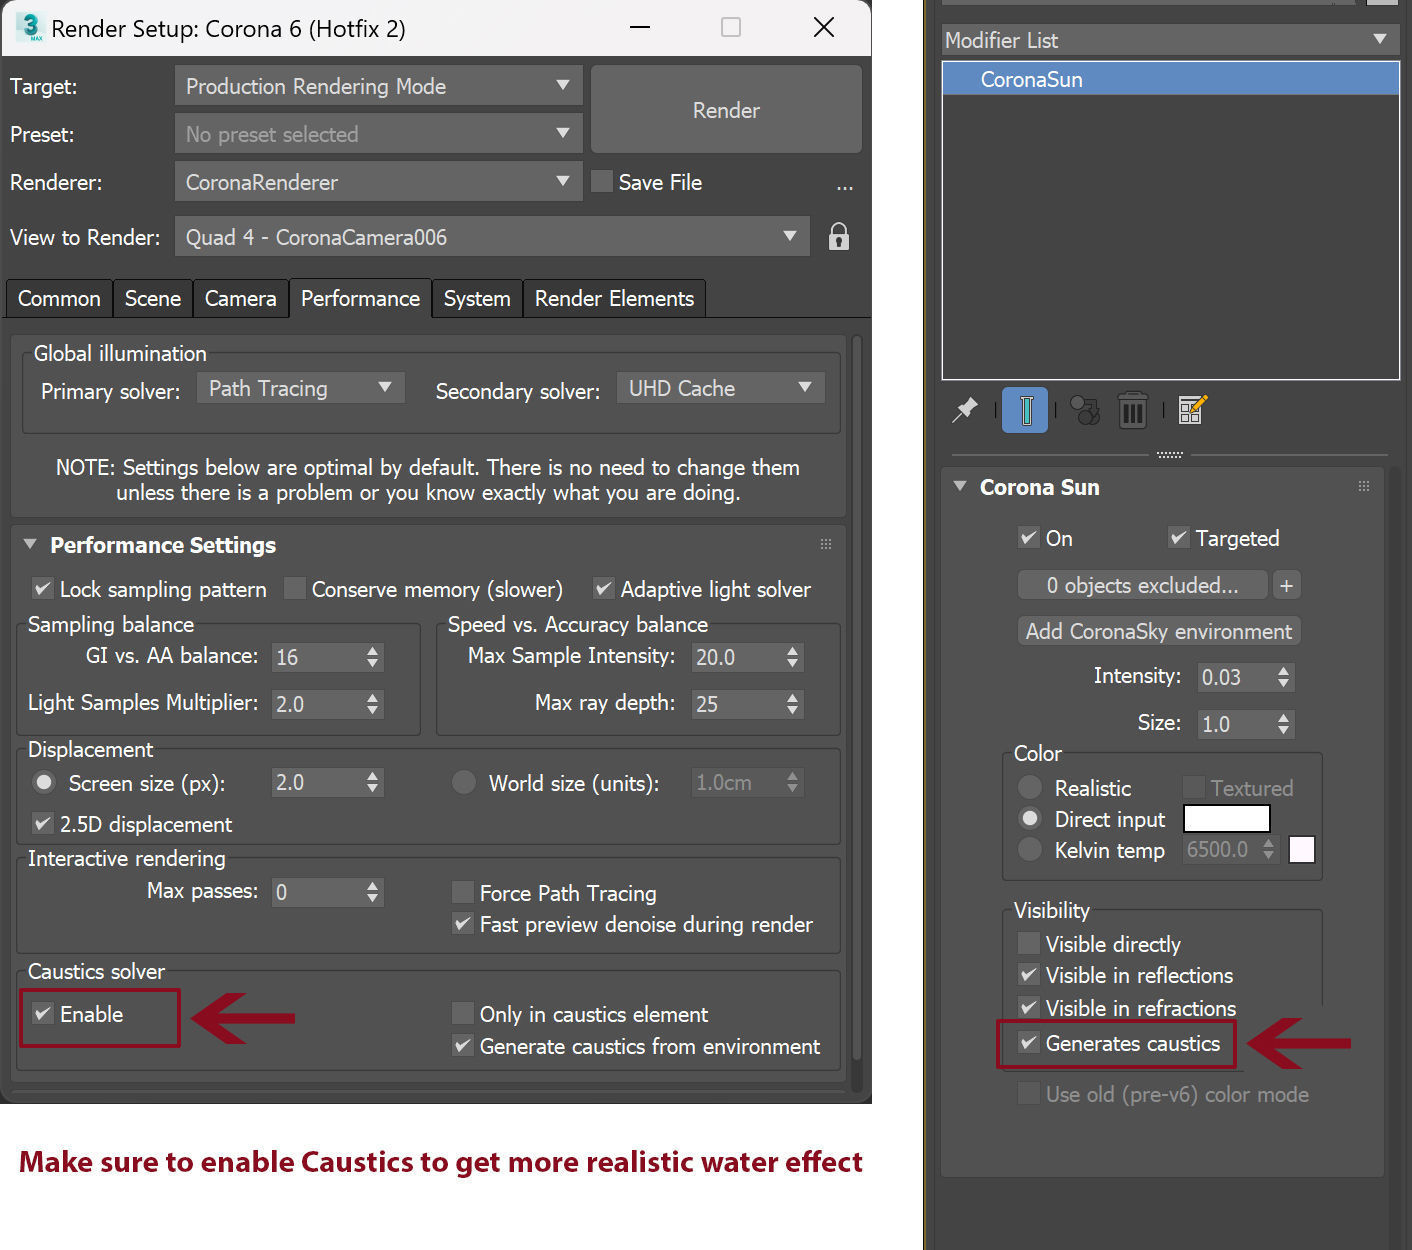1412x1250 pixels.
Task: Collapse Performance Settings rollout
Action: click(31, 544)
